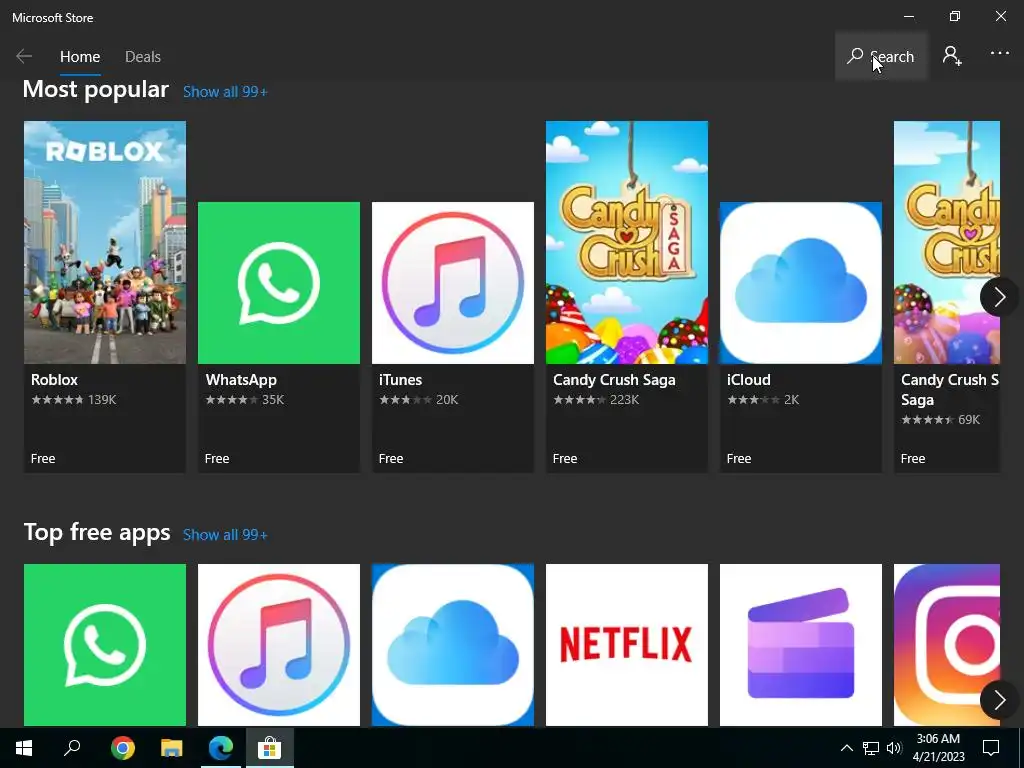The height and width of the screenshot is (768, 1024).
Task: Show all Top free apps
Action: (x=225, y=534)
